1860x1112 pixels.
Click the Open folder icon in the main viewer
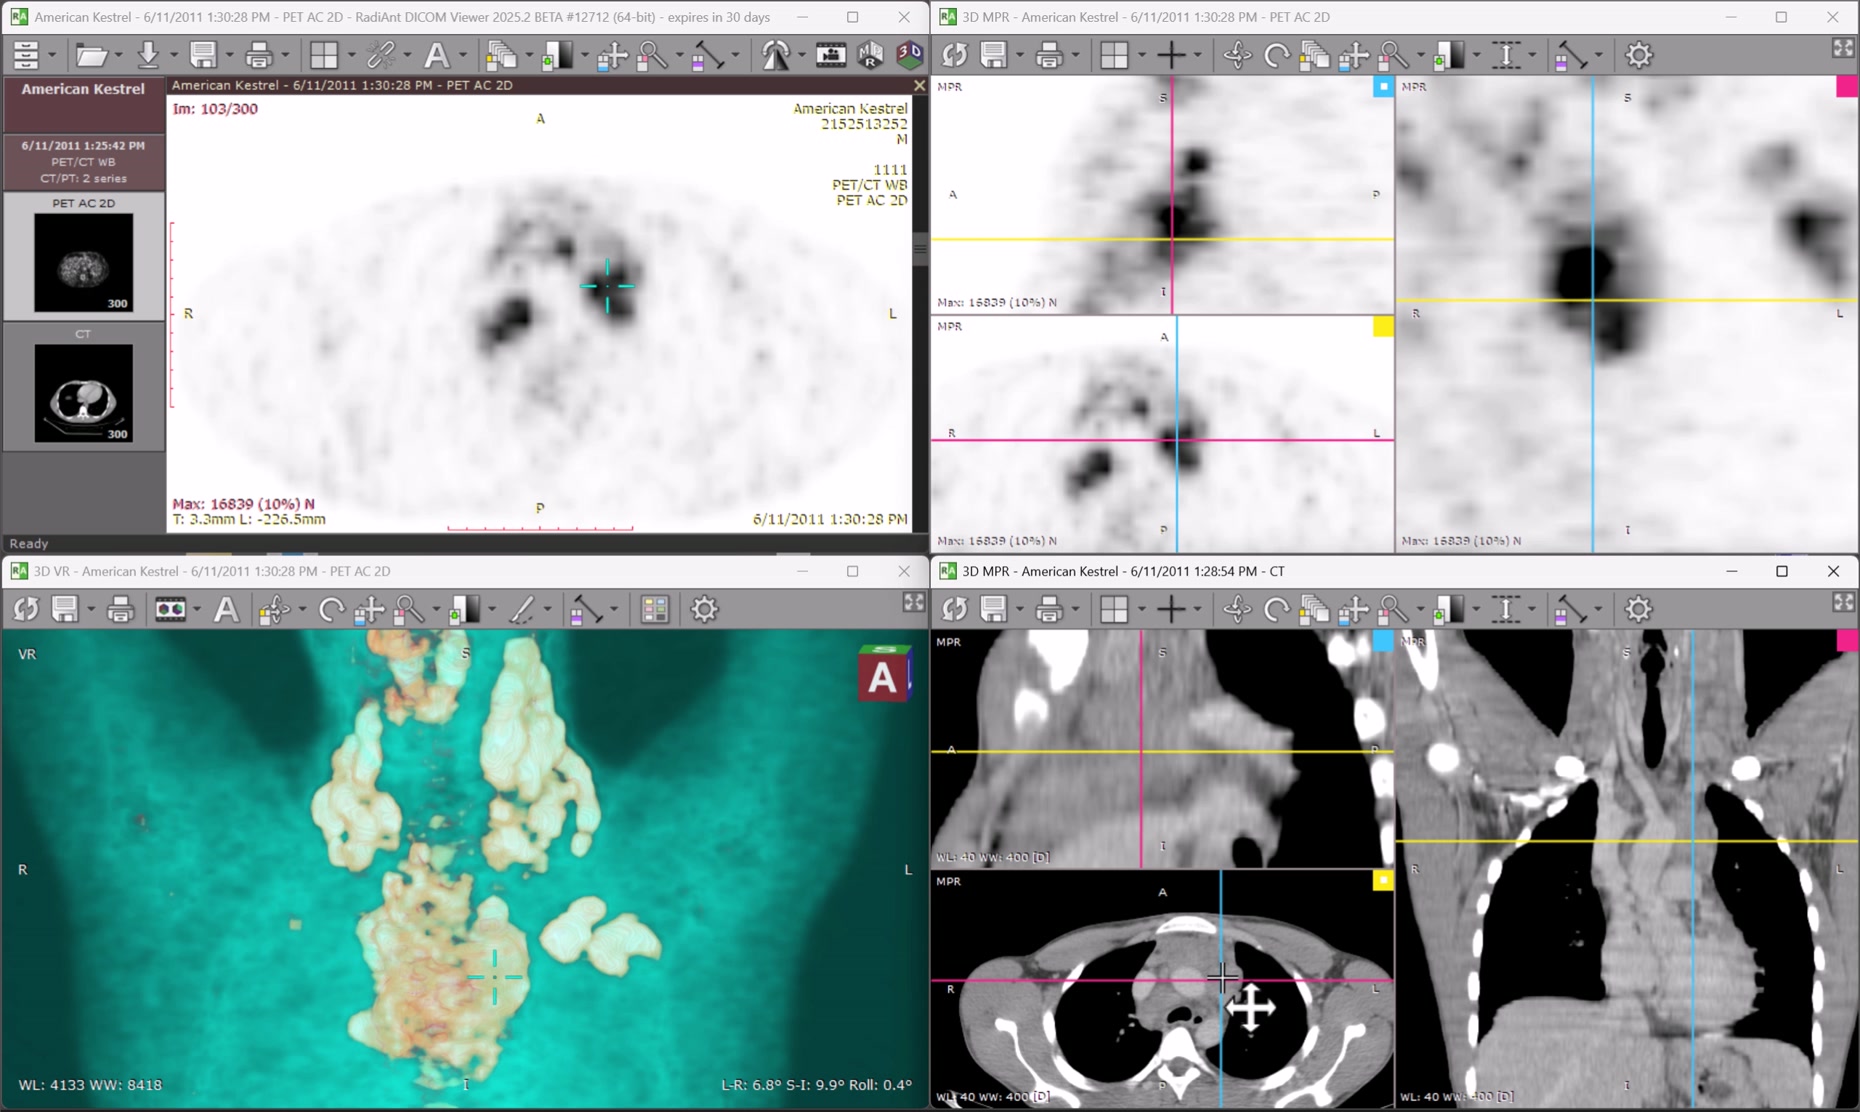[x=91, y=55]
